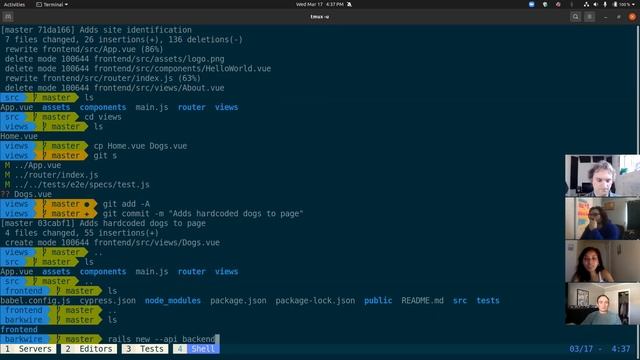Screen dimensions: 640x360
Task: Click the 'M ../App.vue' status line
Action: coord(33,165)
